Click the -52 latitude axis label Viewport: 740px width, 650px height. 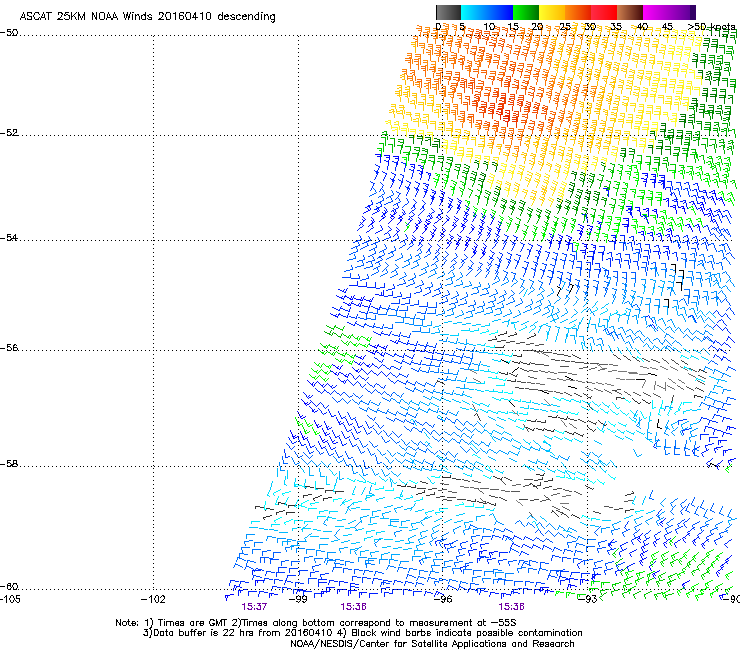pyautogui.click(x=9, y=133)
